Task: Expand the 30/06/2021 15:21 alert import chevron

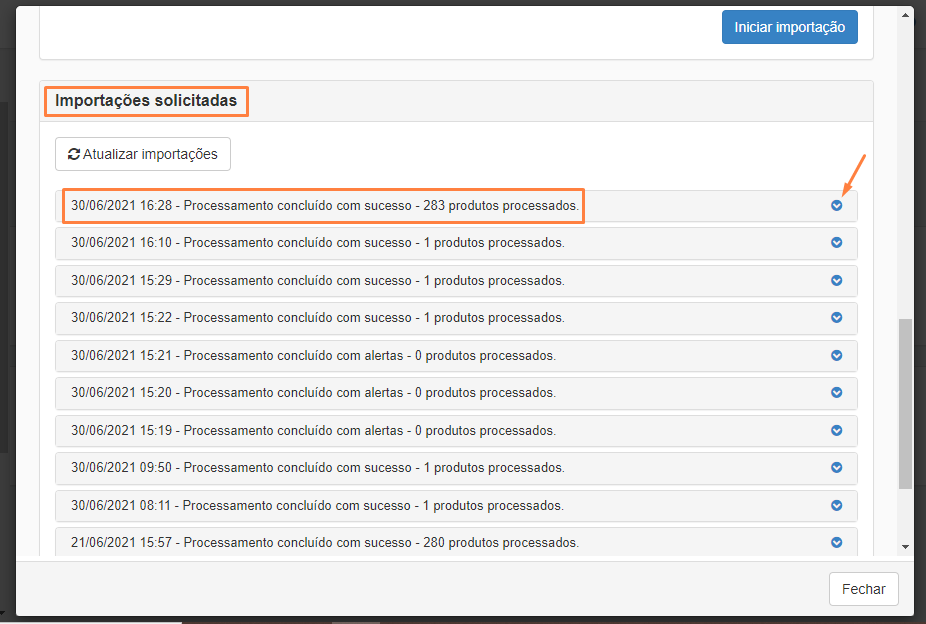Action: coord(837,356)
